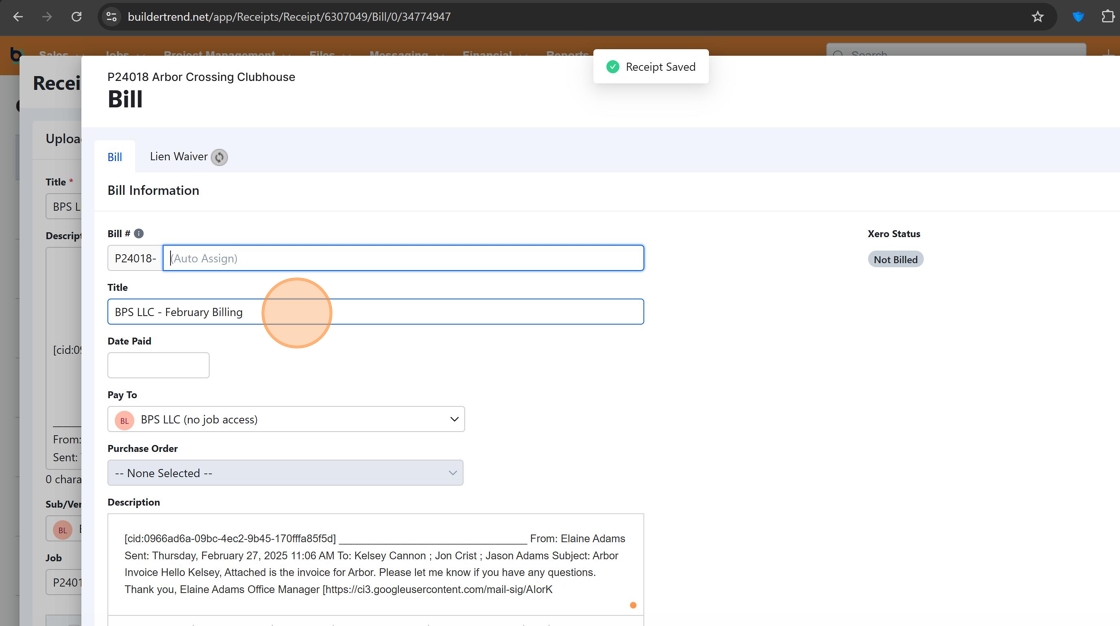The image size is (1120, 626).
Task: Click the BL avatar in Pay To
Action: [124, 420]
